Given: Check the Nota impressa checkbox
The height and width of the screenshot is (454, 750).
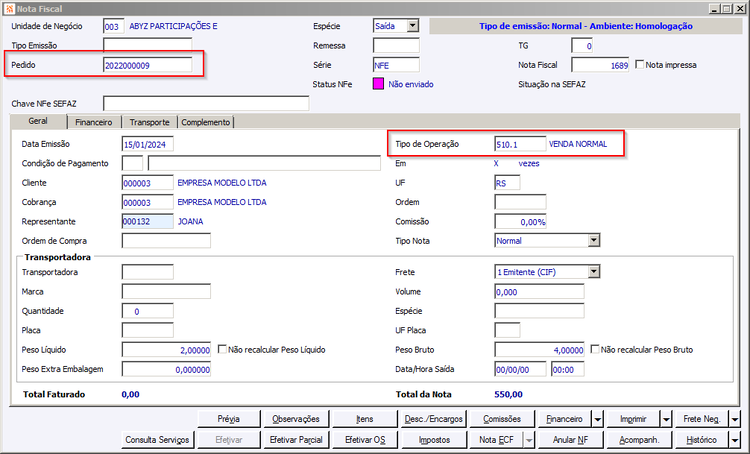Looking at the screenshot, I should pyautogui.click(x=640, y=65).
